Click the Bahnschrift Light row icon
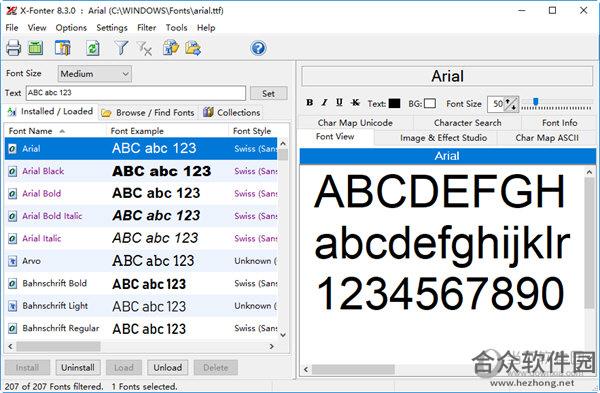The height and width of the screenshot is (393, 600). 13,306
